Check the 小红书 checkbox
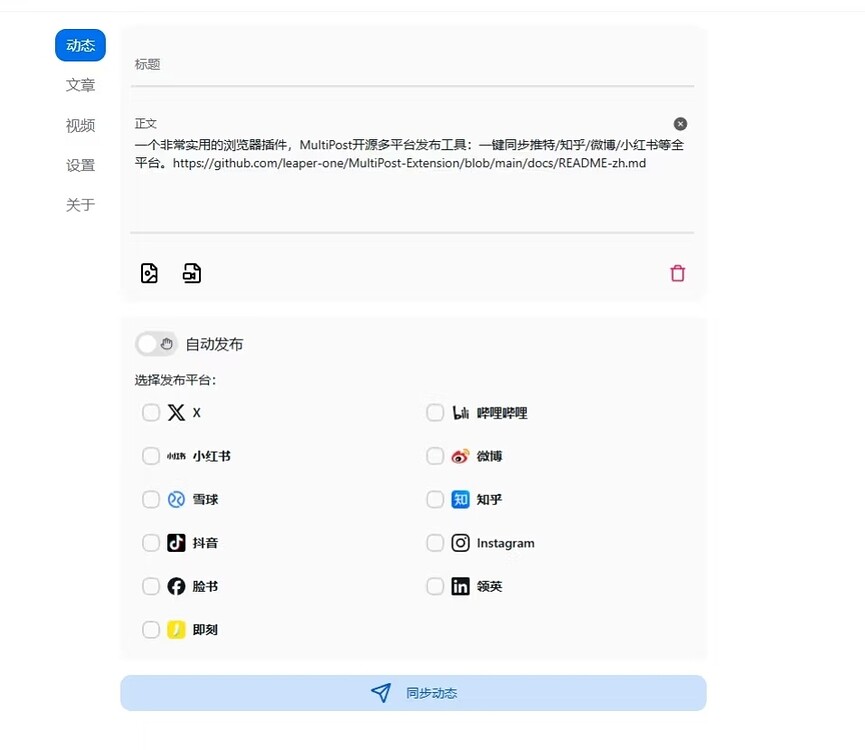865x750 pixels. [x=151, y=456]
